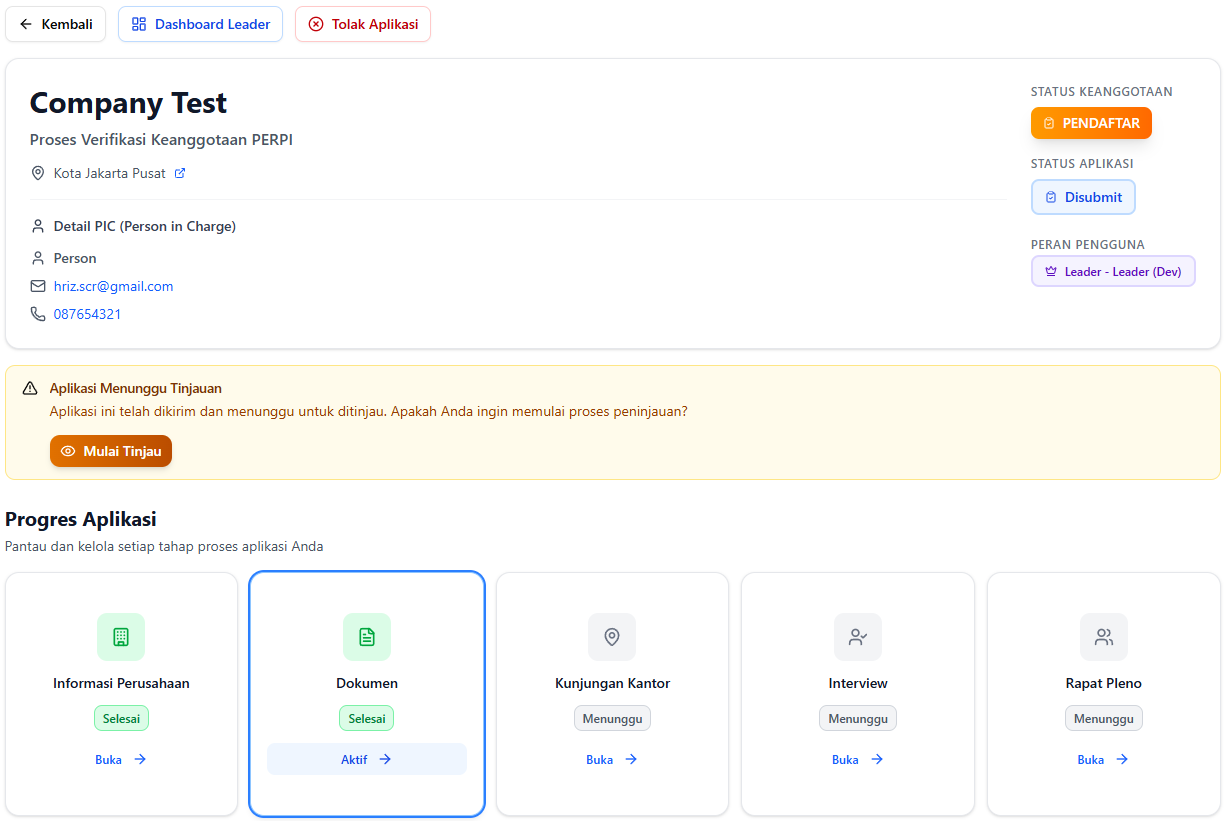The height and width of the screenshot is (821, 1228).
Task: Click Mulai Tinjau to start the review
Action: pos(110,451)
